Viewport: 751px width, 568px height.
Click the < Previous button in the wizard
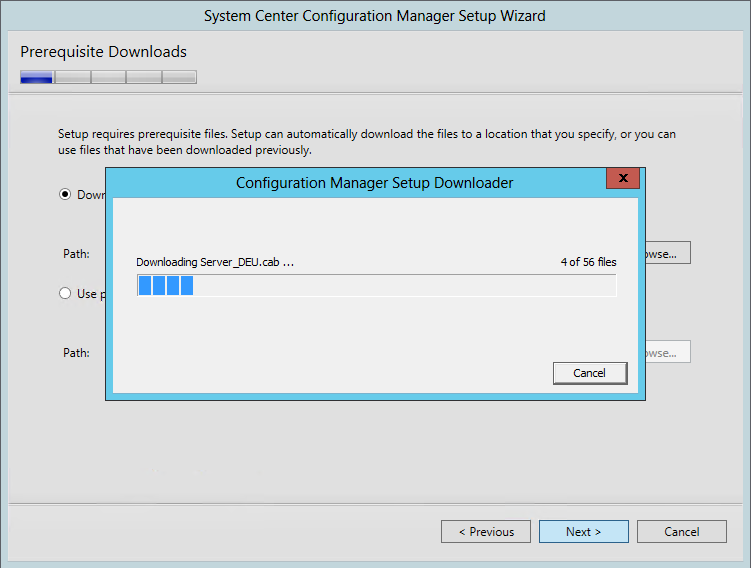486,532
